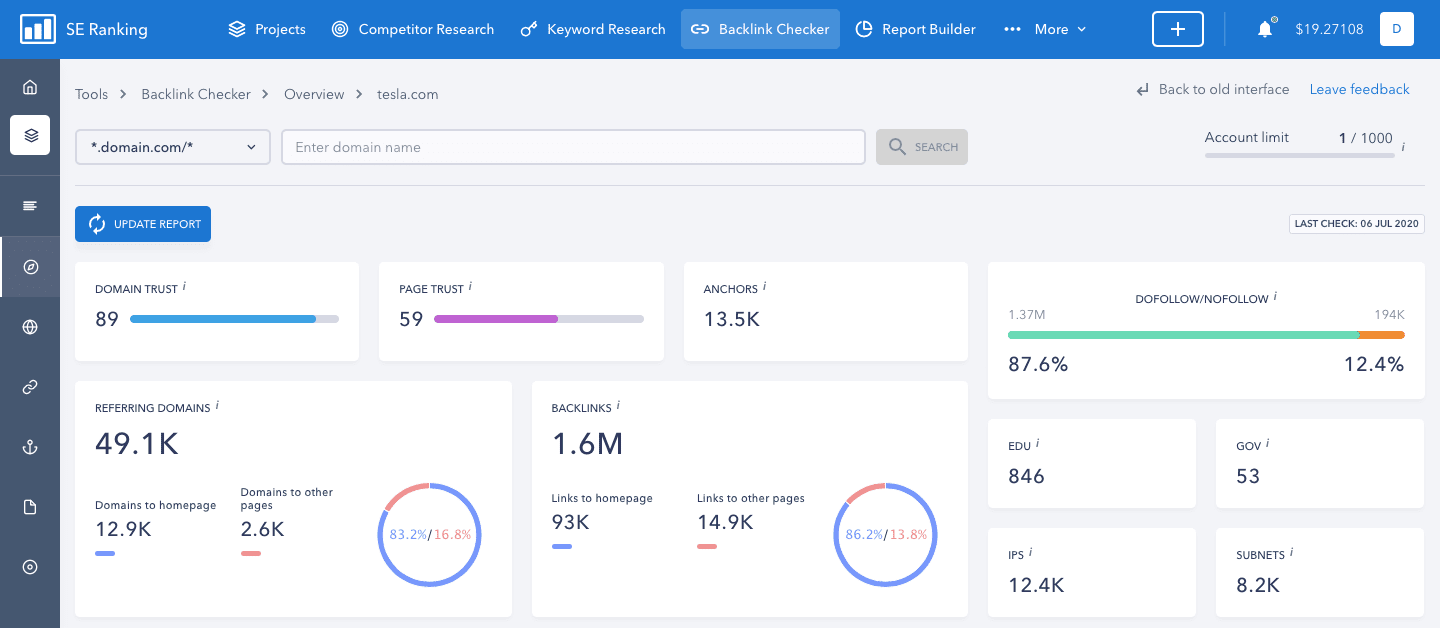Open notifications bell icon

(x=1265, y=29)
